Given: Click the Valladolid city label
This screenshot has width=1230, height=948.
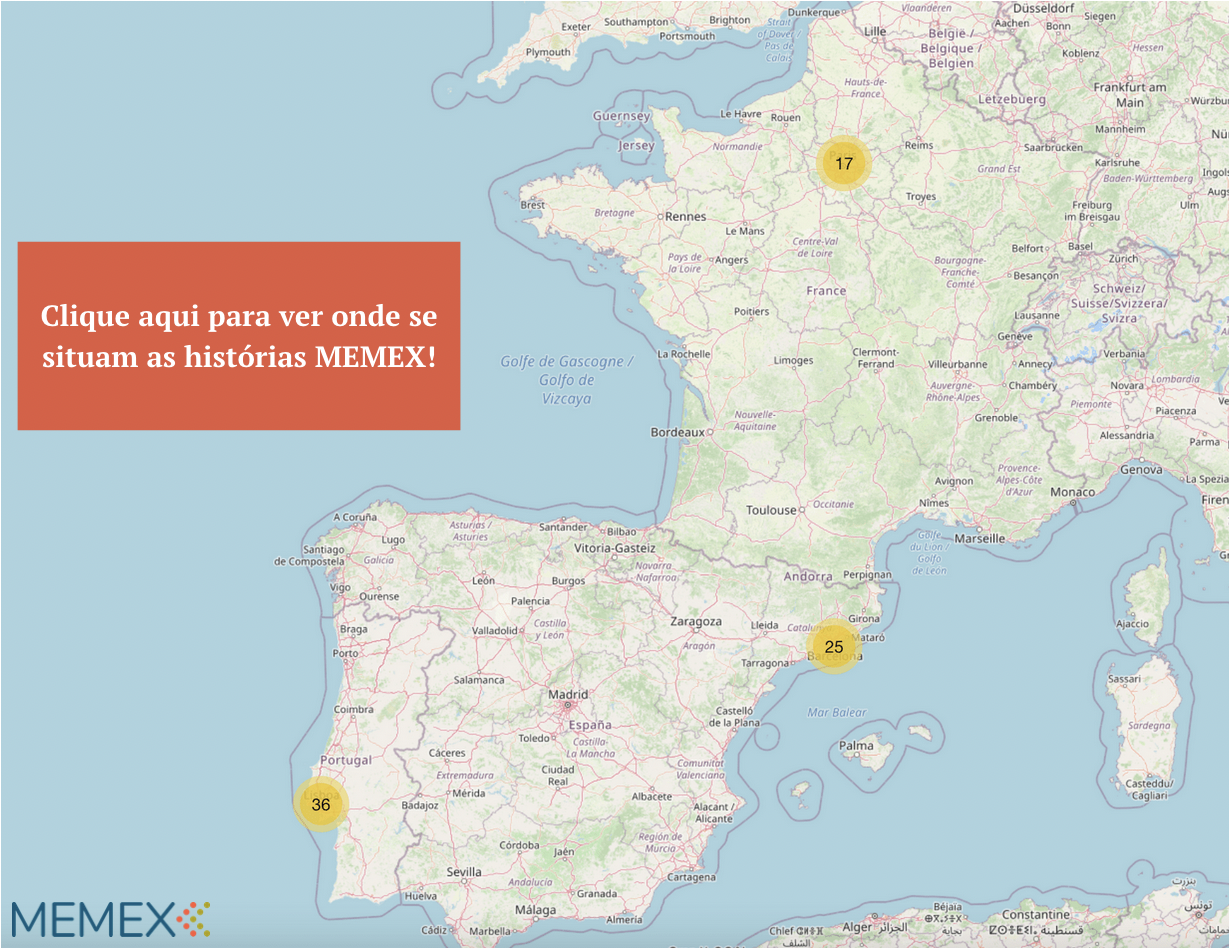Looking at the screenshot, I should click(495, 631).
